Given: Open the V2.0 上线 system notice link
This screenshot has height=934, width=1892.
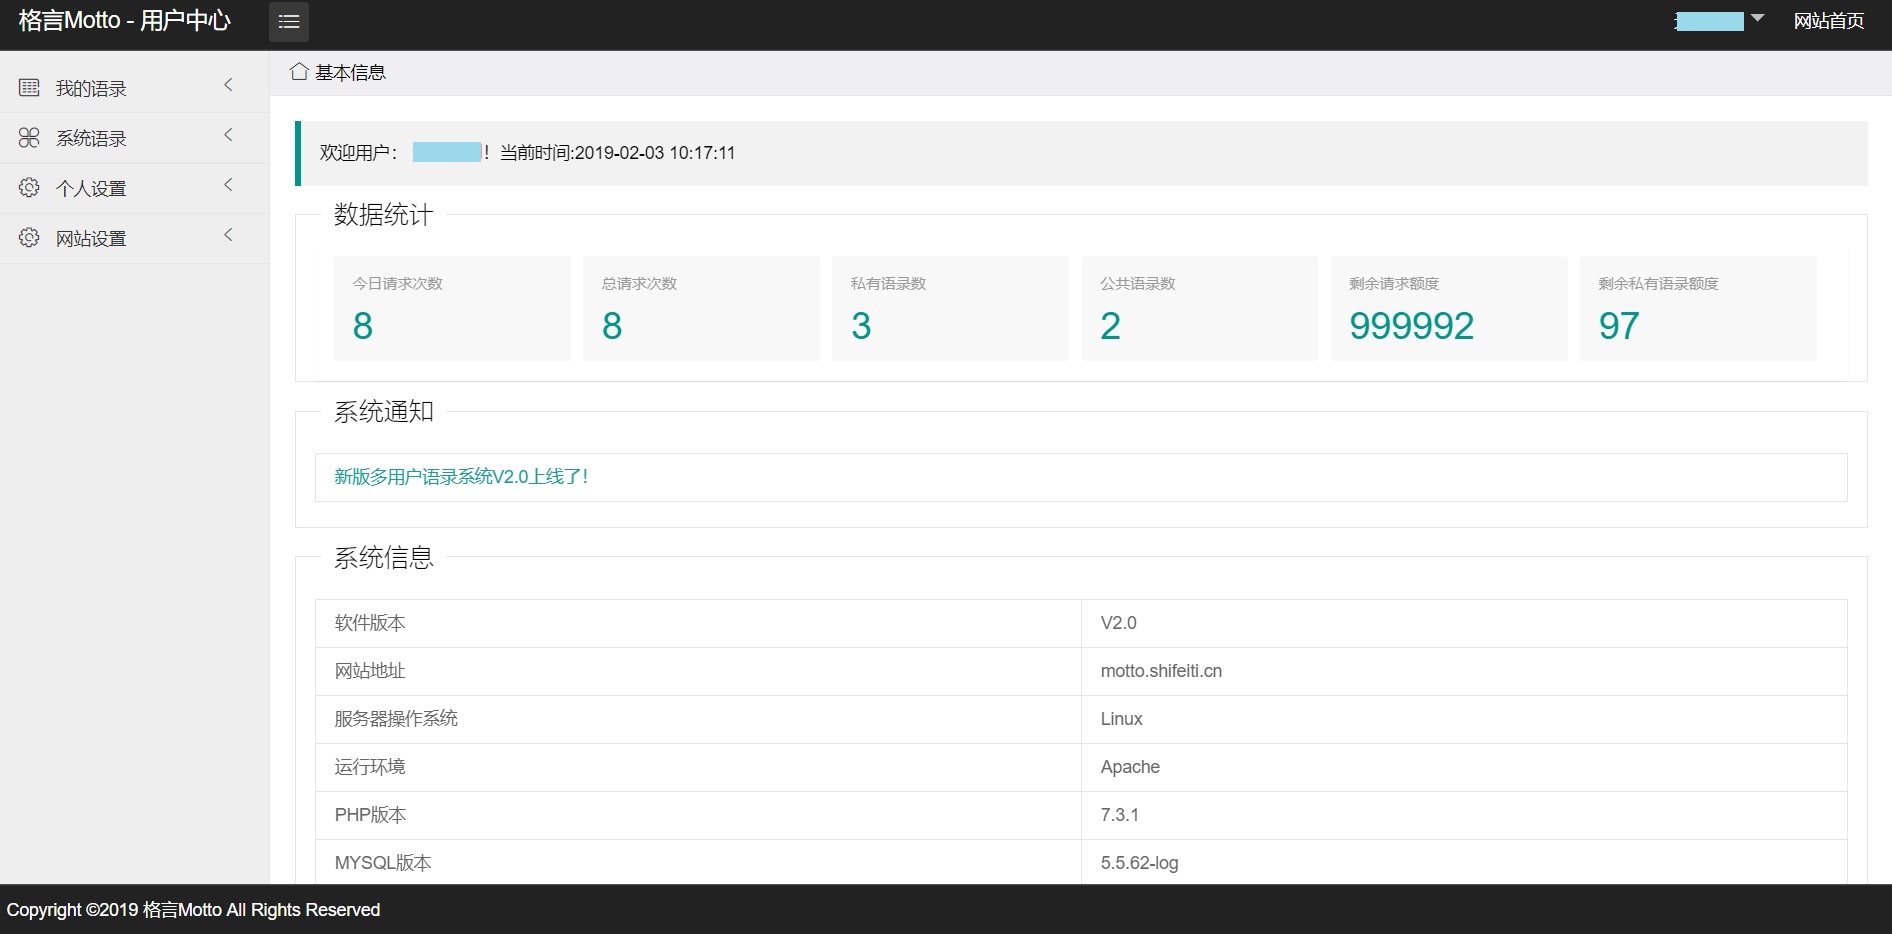Looking at the screenshot, I should (x=461, y=477).
